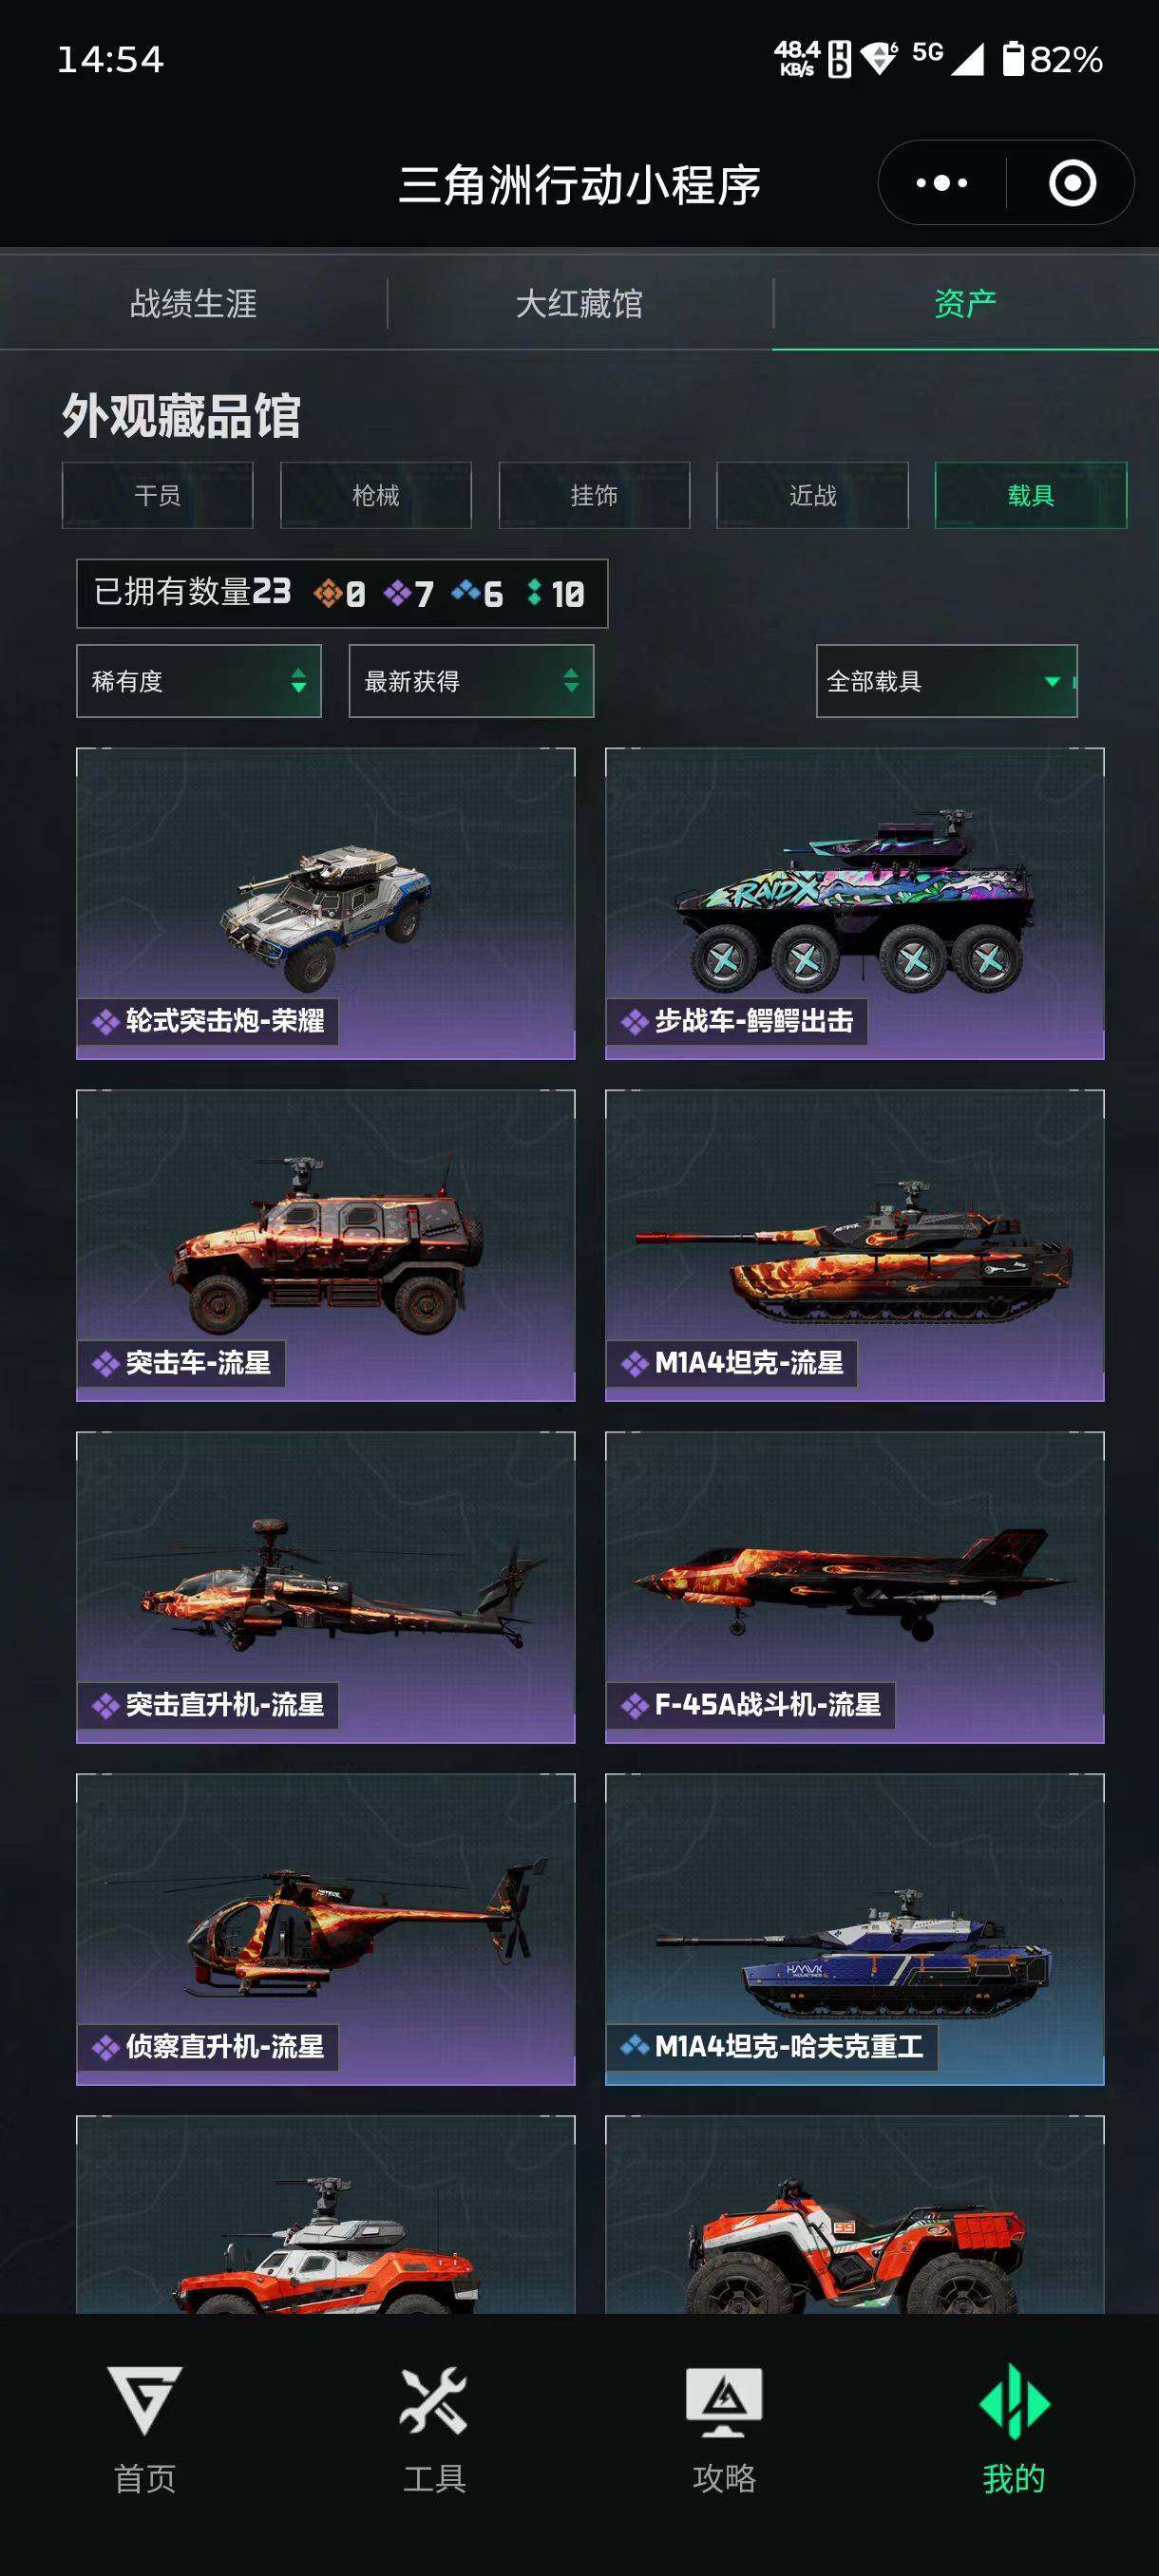Tap the blue rarity count icon
The image size is (1159, 2576).
466,593
